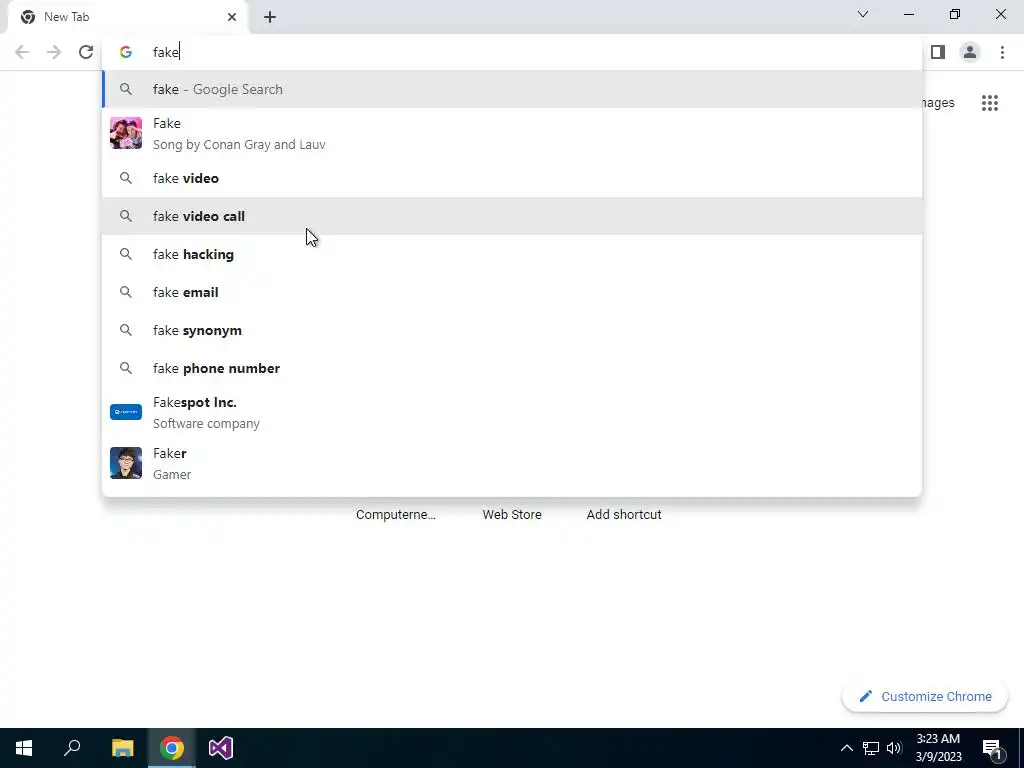Select the 'fake hacking' suggestion
Screen dimensions: 1024x768
512,254
